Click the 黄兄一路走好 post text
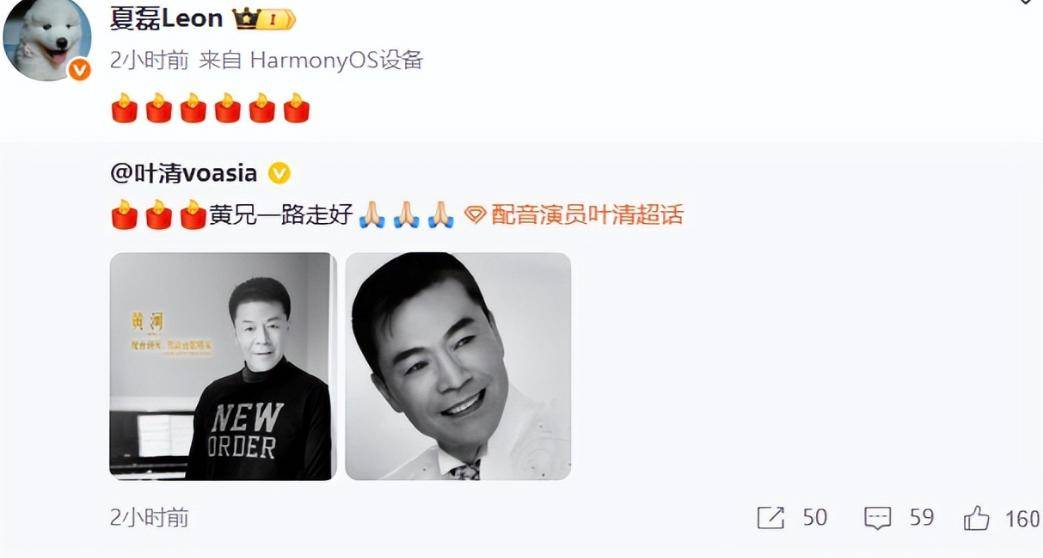Image resolution: width=1043 pixels, height=558 pixels. tap(281, 215)
